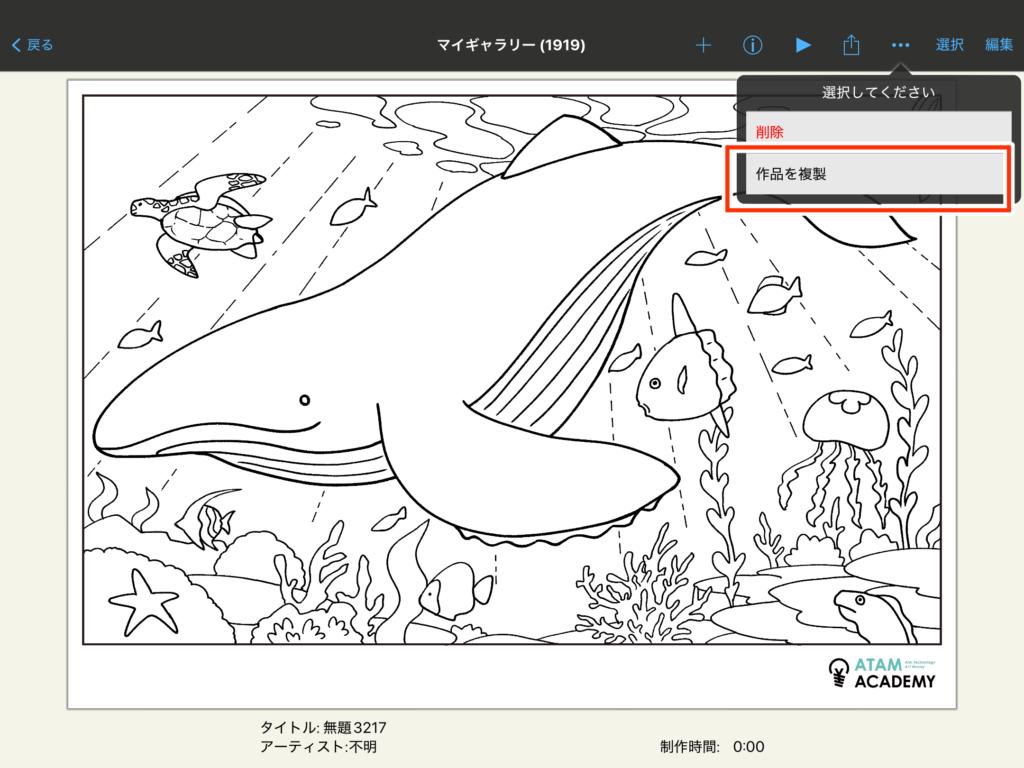Click the three-dot more options icon
The height and width of the screenshot is (768, 1024).
tap(901, 45)
